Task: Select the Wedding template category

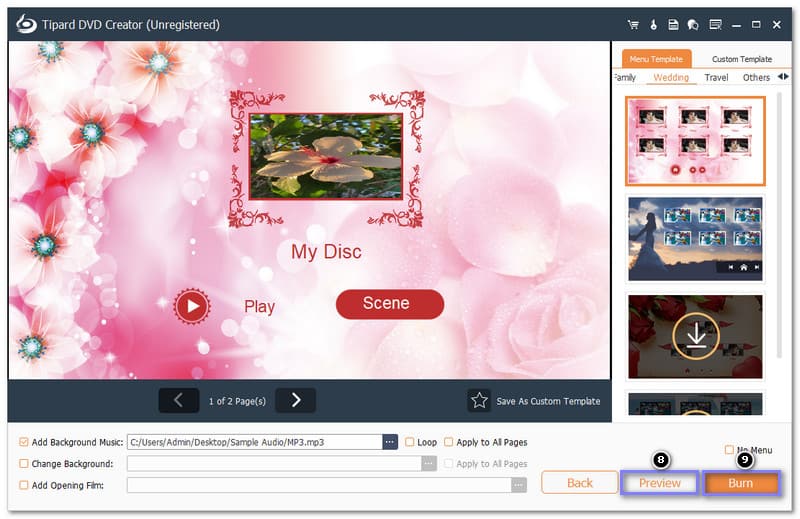Action: (x=671, y=78)
